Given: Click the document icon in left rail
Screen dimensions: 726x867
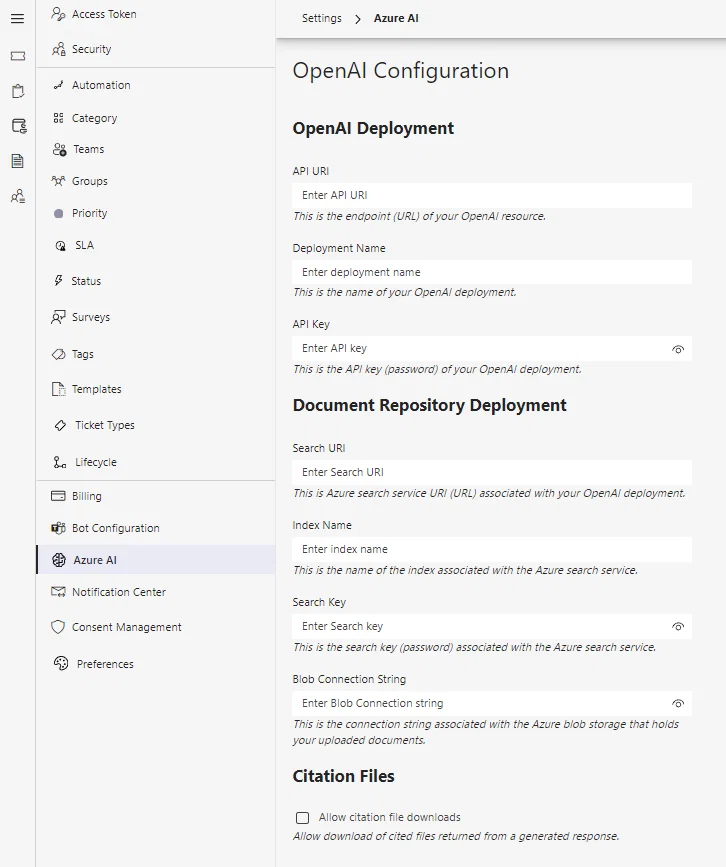Looking at the screenshot, I should pyautogui.click(x=18, y=161).
